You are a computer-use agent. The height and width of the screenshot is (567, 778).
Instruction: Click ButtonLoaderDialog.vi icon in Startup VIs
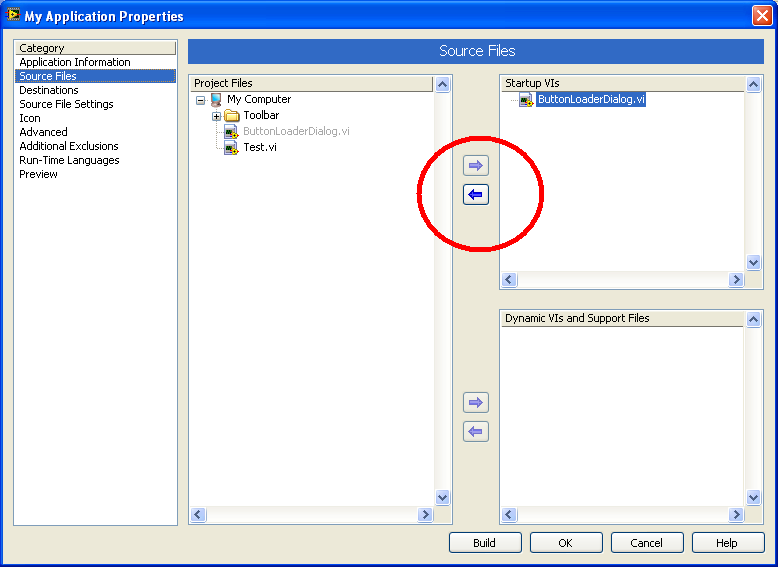point(526,100)
